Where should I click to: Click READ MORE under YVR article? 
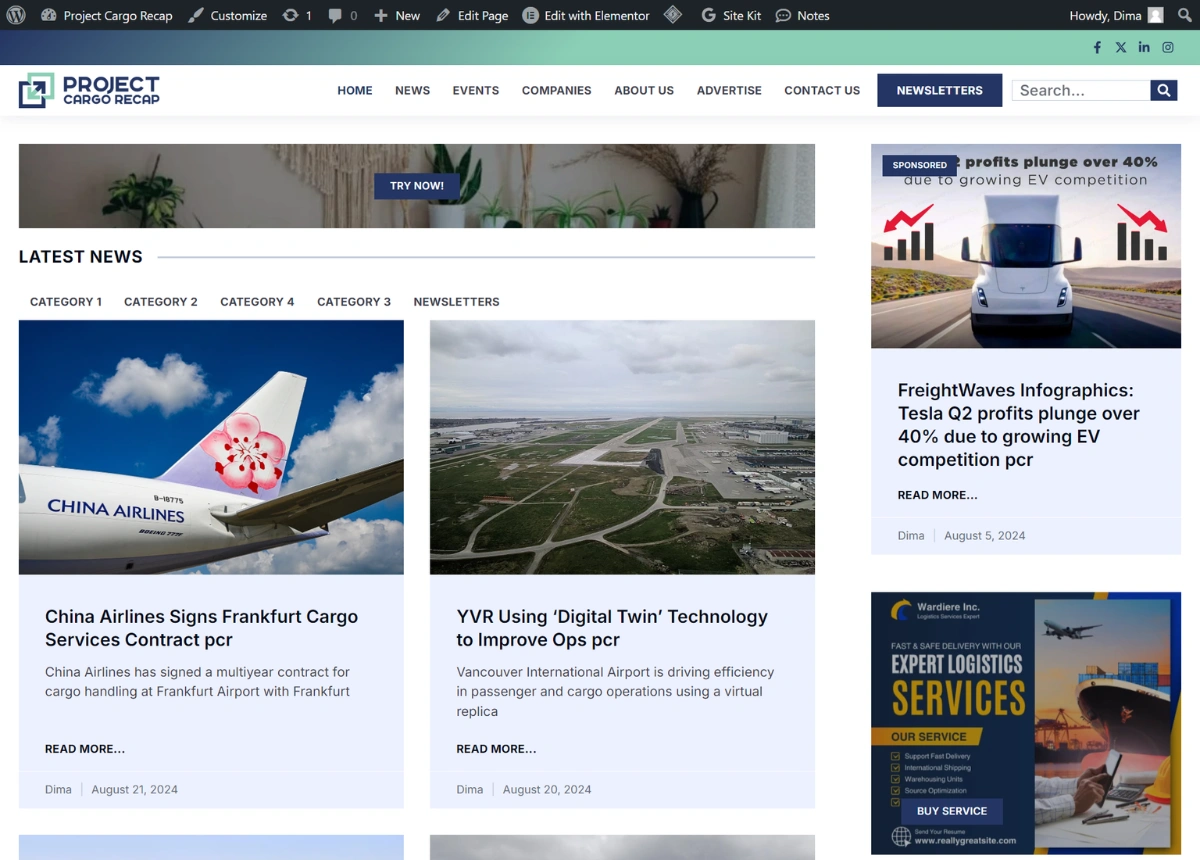(496, 749)
